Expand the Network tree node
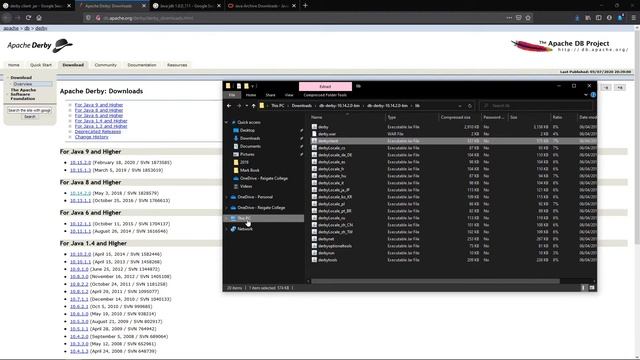The width and height of the screenshot is (640, 360). click(x=227, y=229)
